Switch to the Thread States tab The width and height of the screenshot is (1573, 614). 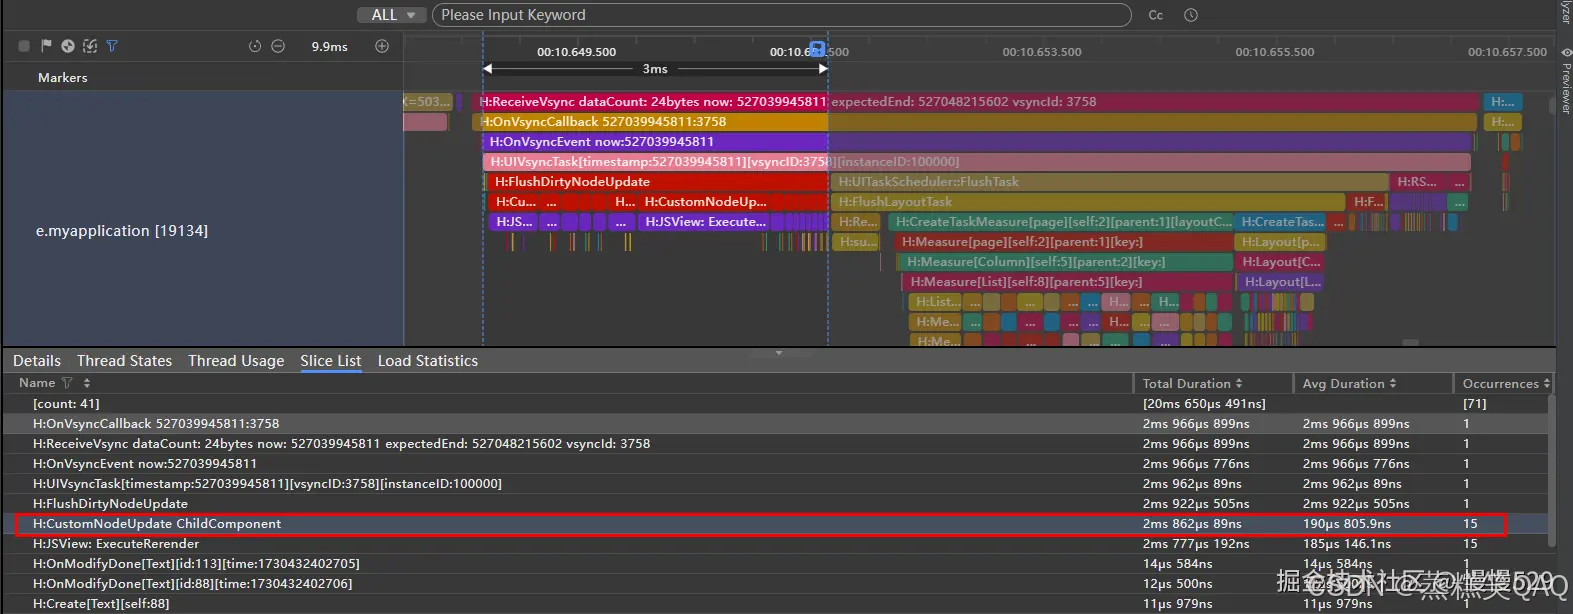click(124, 361)
